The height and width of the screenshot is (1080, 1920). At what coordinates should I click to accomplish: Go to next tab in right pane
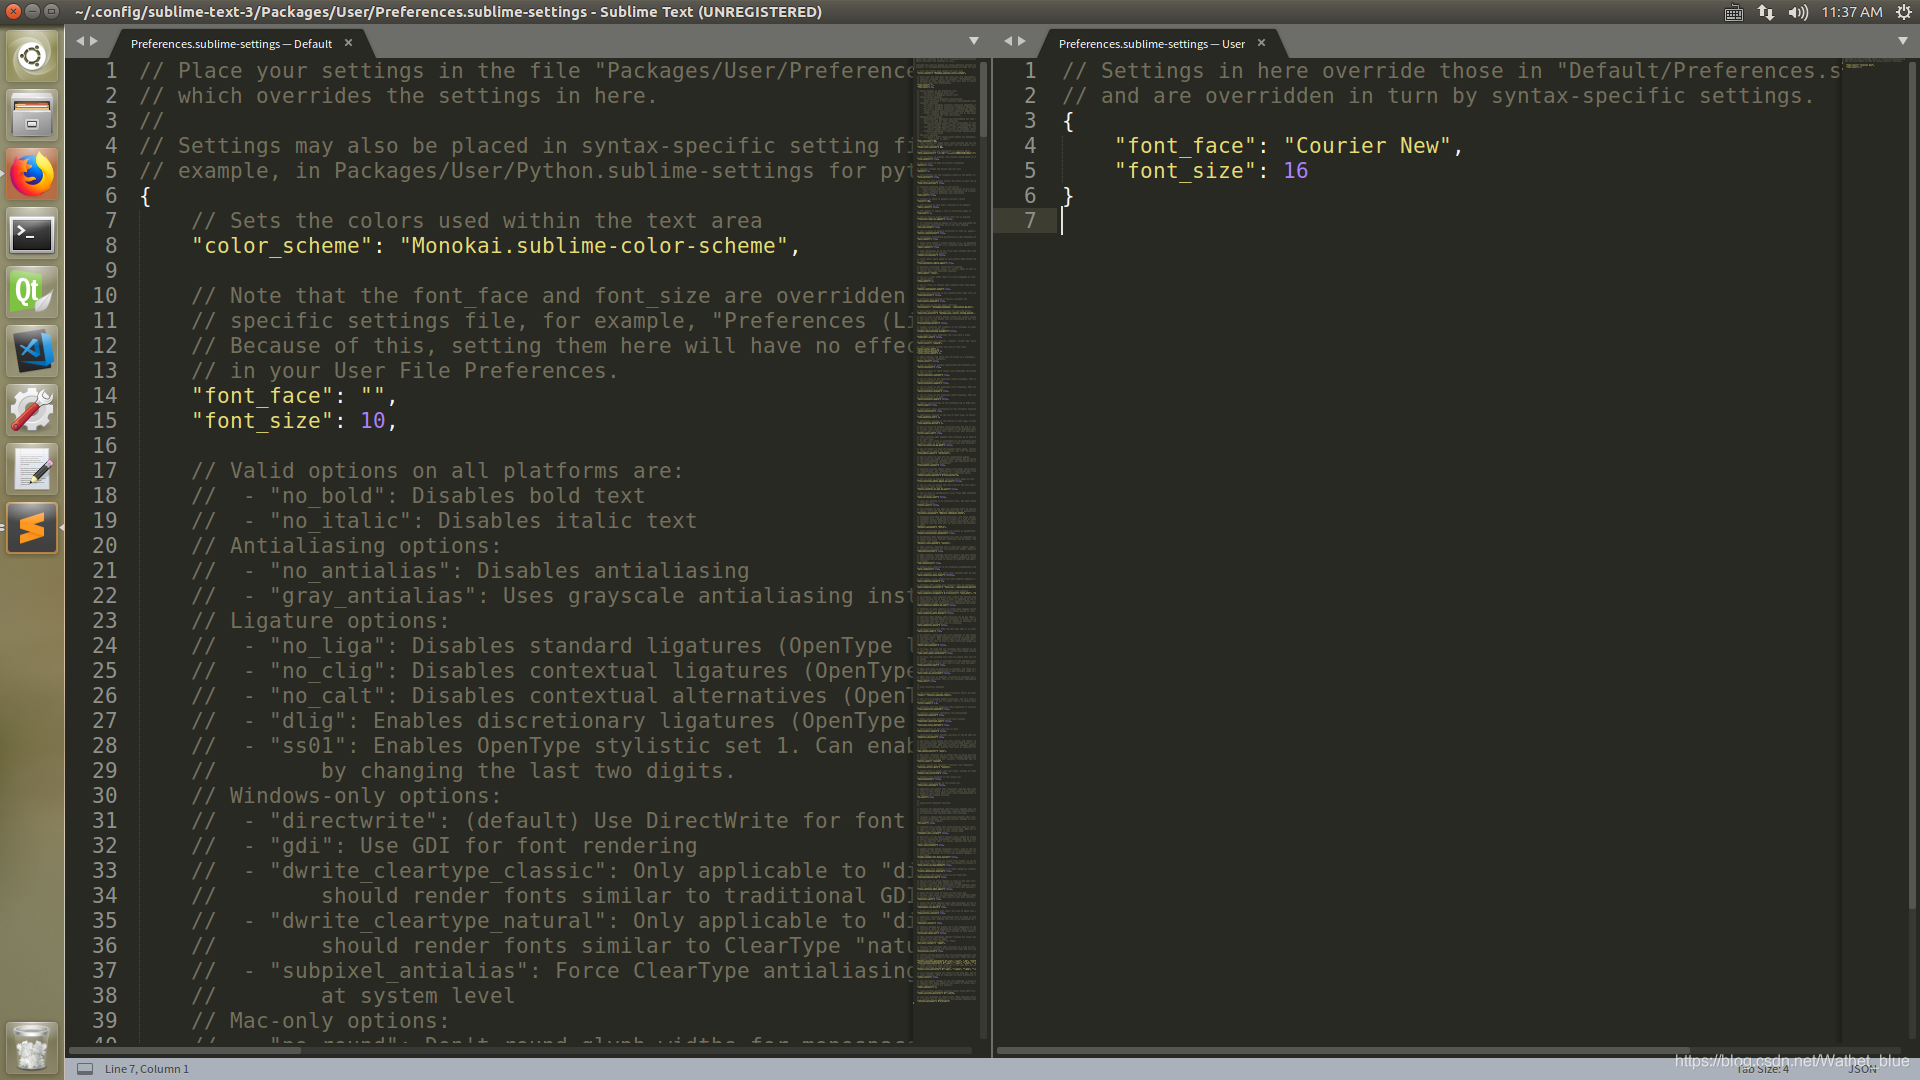click(1022, 41)
